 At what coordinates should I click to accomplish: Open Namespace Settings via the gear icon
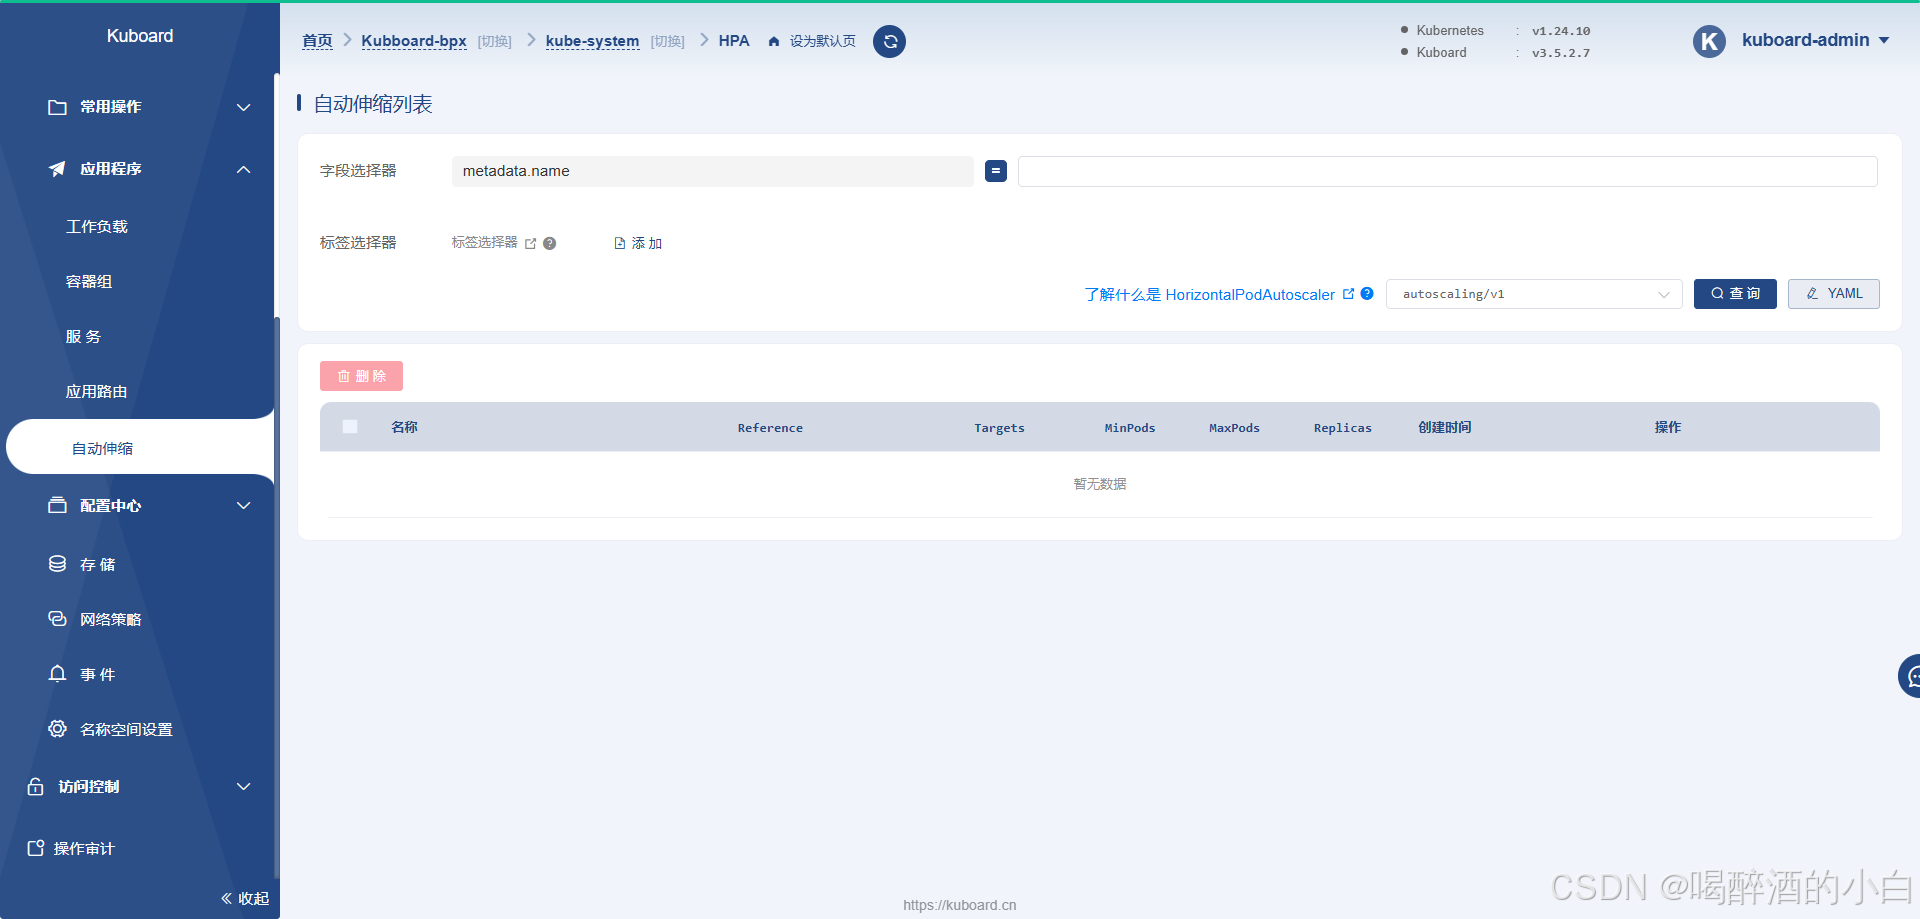pyautogui.click(x=58, y=729)
